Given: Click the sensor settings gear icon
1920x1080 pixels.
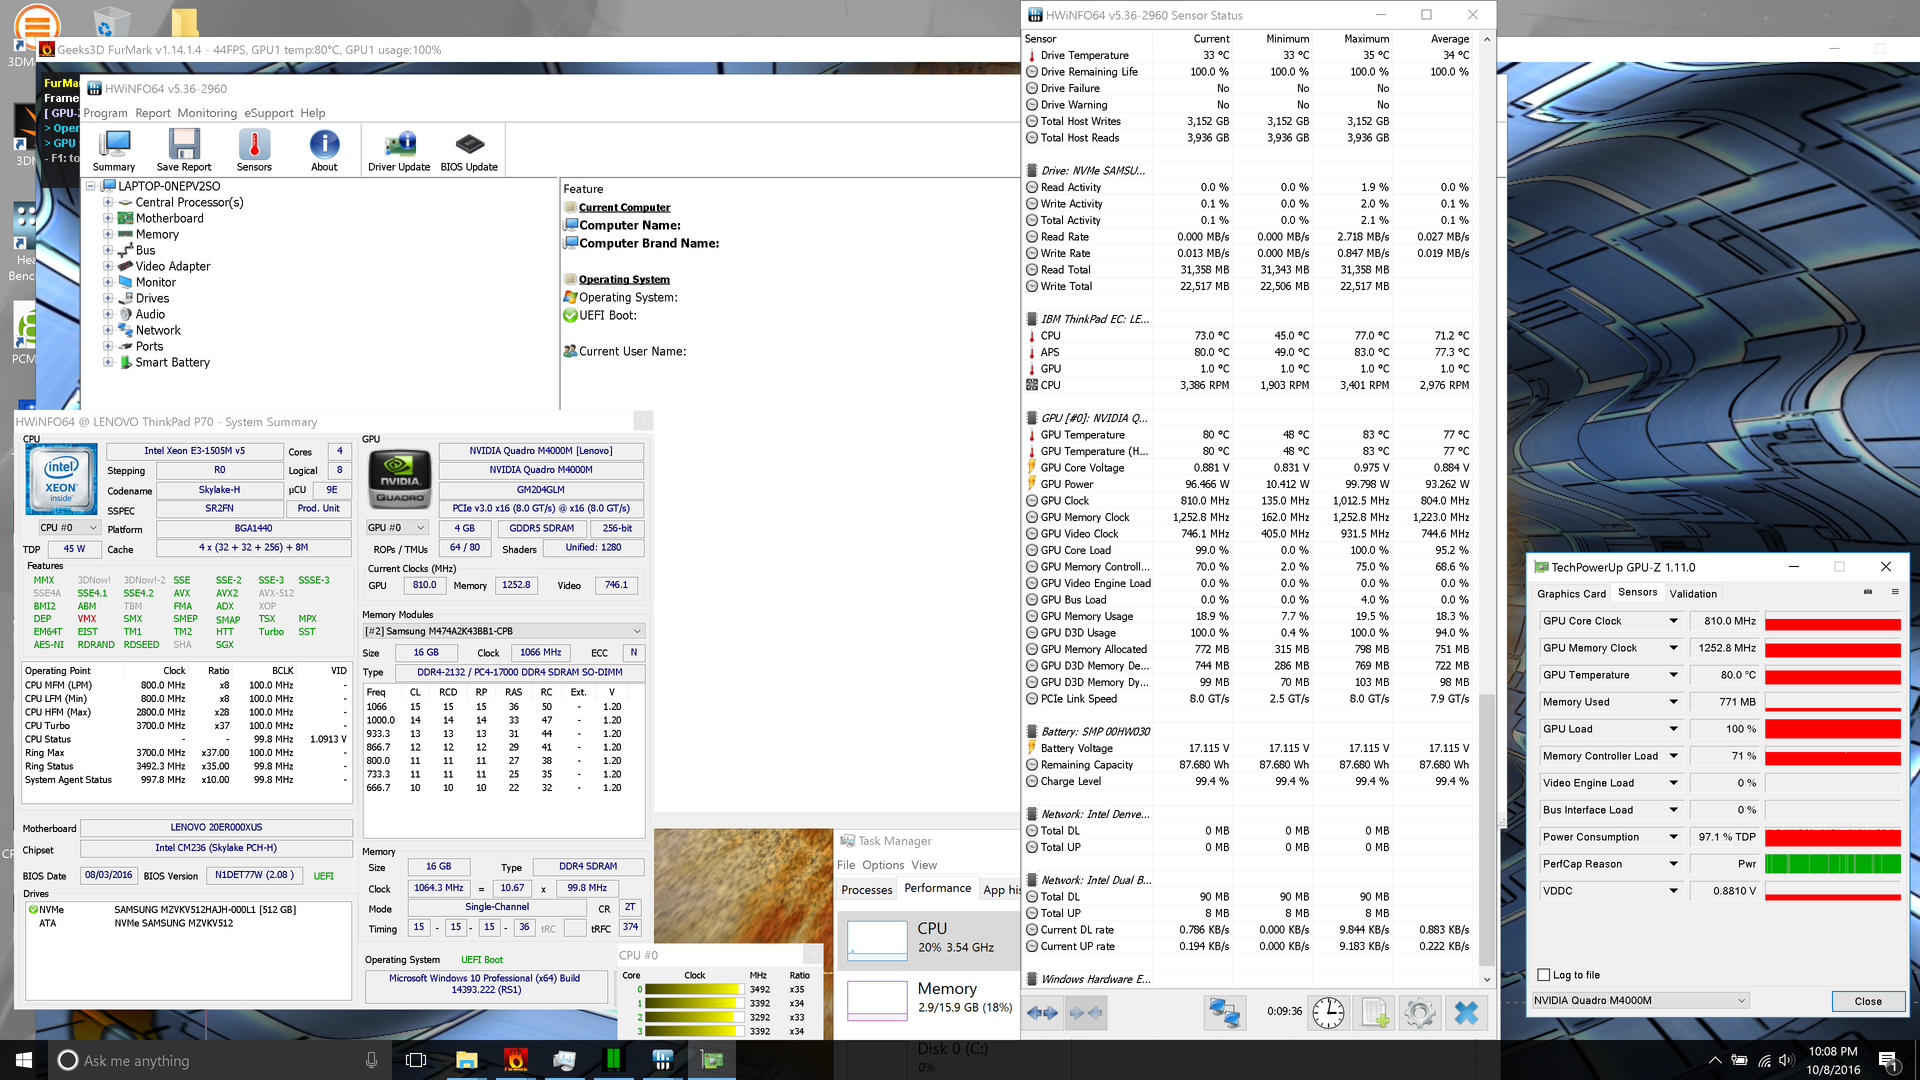Looking at the screenshot, I should click(x=1419, y=1013).
